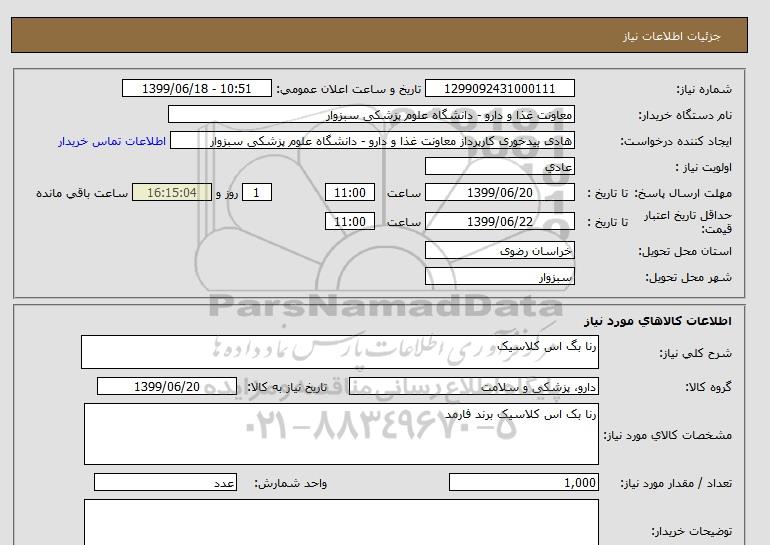Select the delivery city field سبزوار
Screen dimensions: 770x545
click(499, 276)
